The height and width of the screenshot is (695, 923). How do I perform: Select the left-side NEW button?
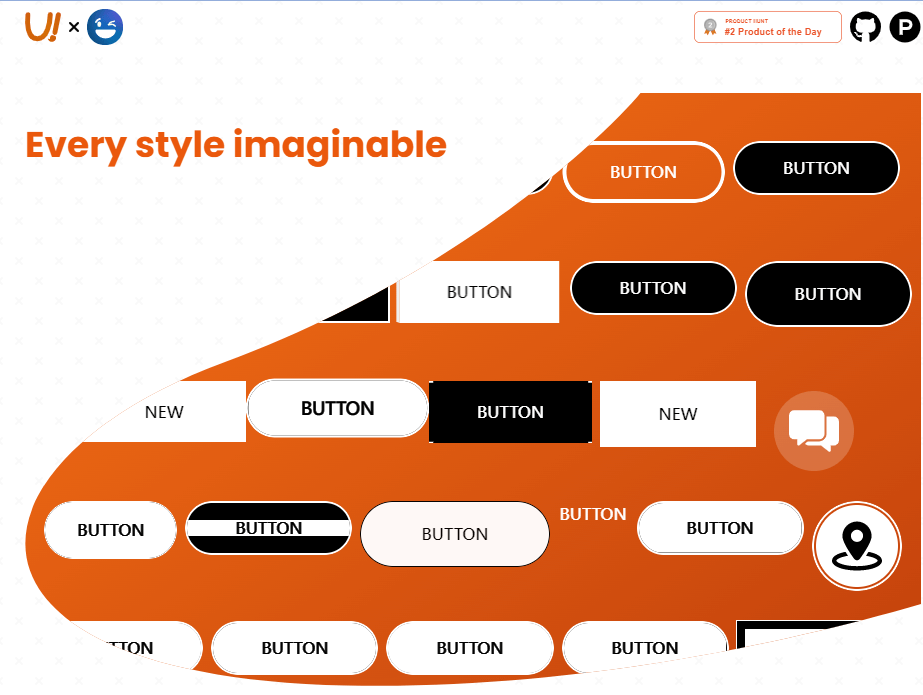click(x=164, y=412)
